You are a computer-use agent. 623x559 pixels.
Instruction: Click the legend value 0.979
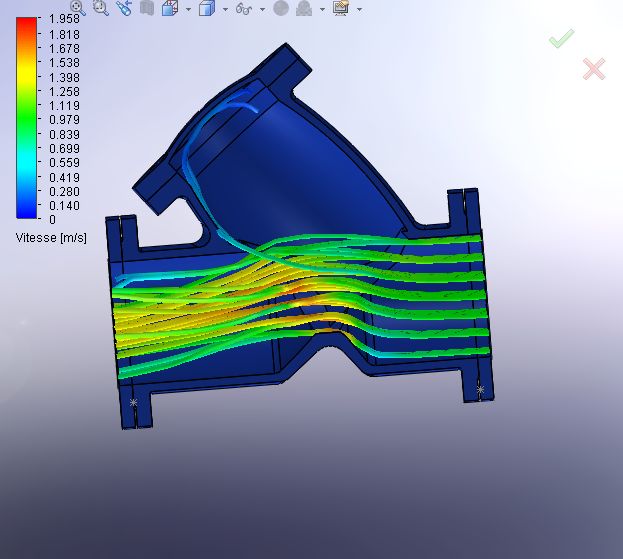tap(64, 120)
